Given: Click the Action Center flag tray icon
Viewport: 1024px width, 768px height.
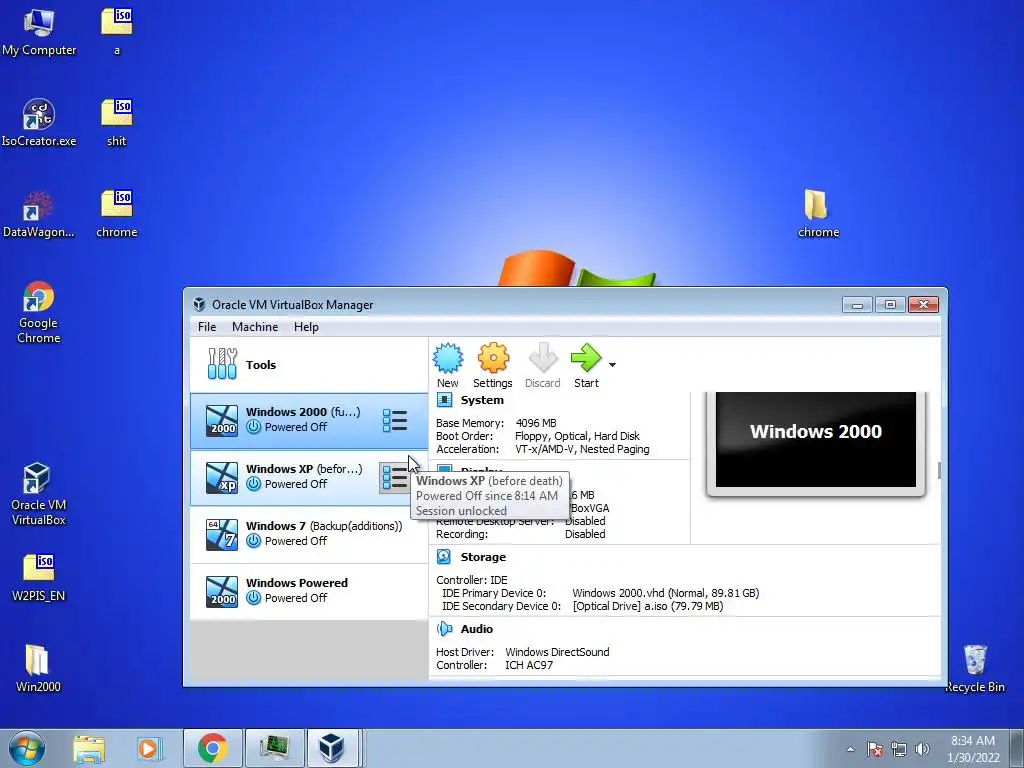Looking at the screenshot, I should coord(875,749).
